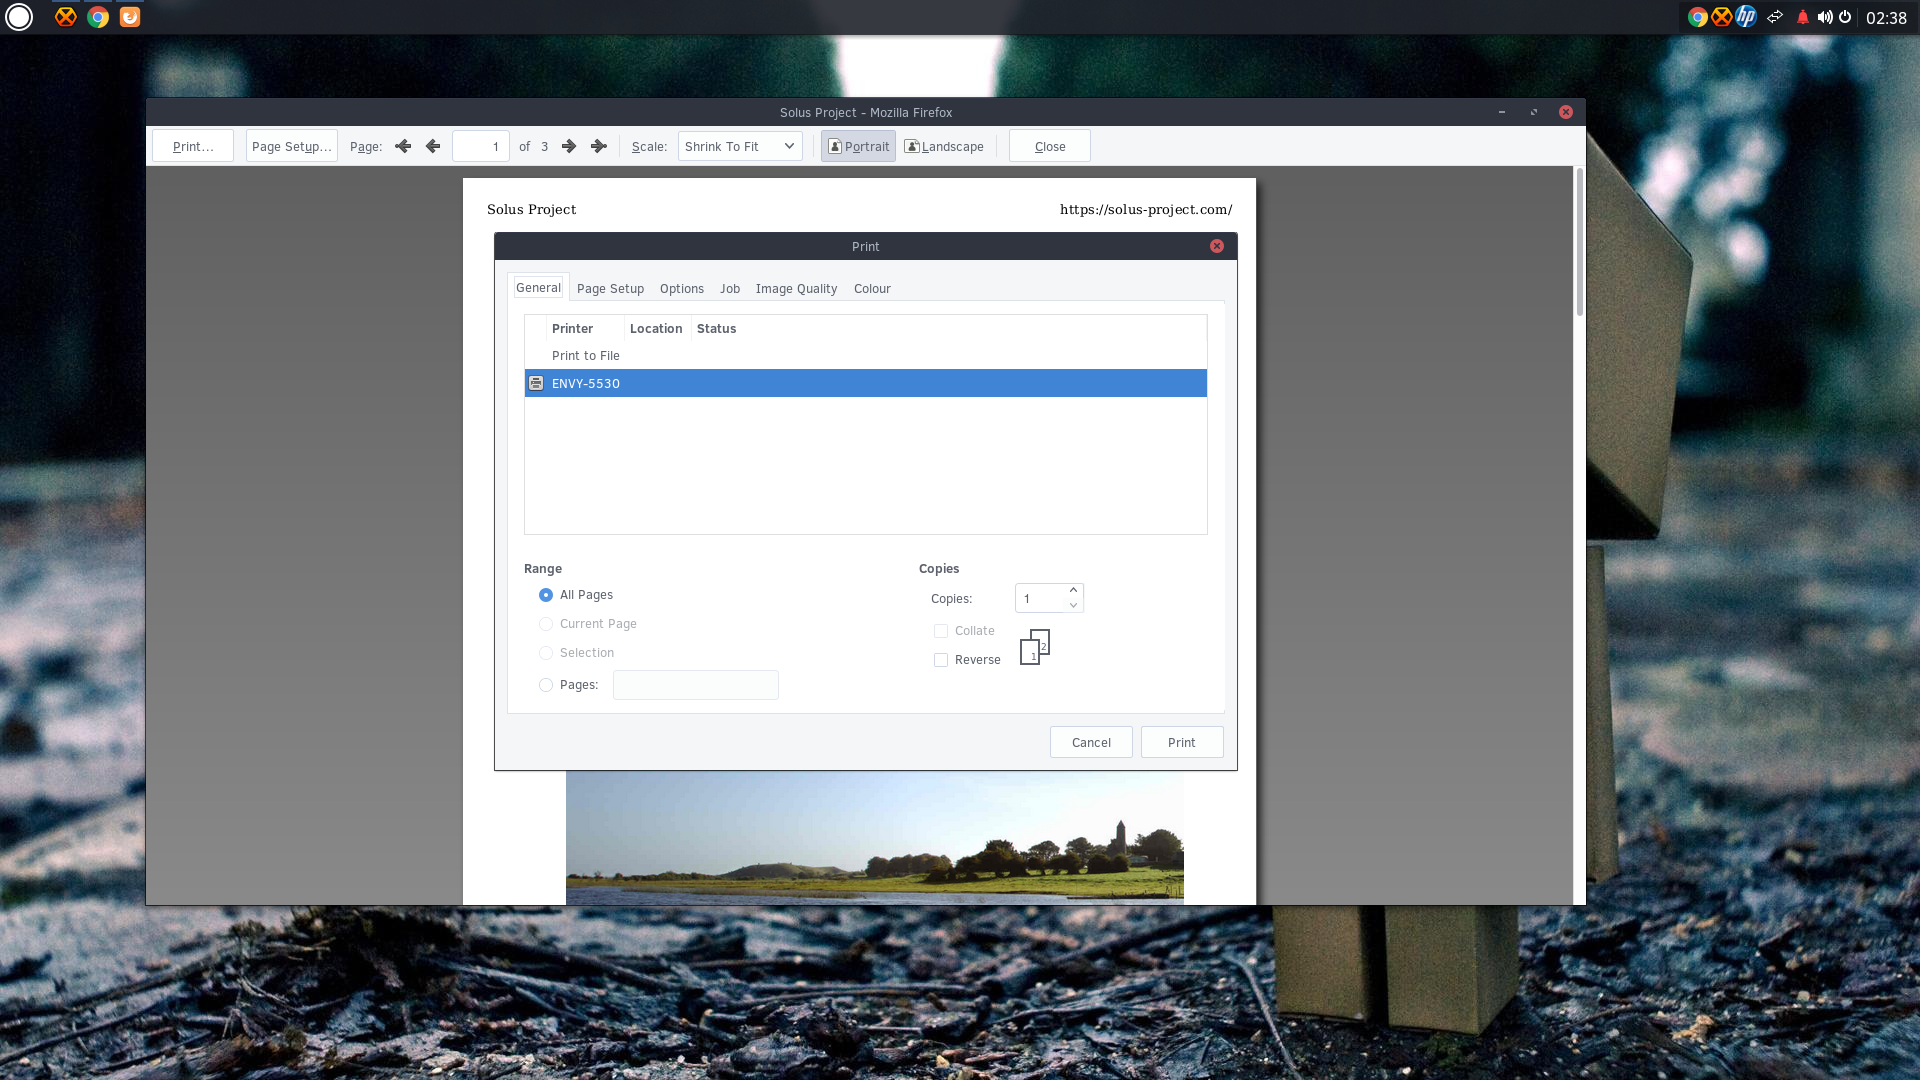
Task: Open notifications via the red bell icon
Action: pos(1803,17)
